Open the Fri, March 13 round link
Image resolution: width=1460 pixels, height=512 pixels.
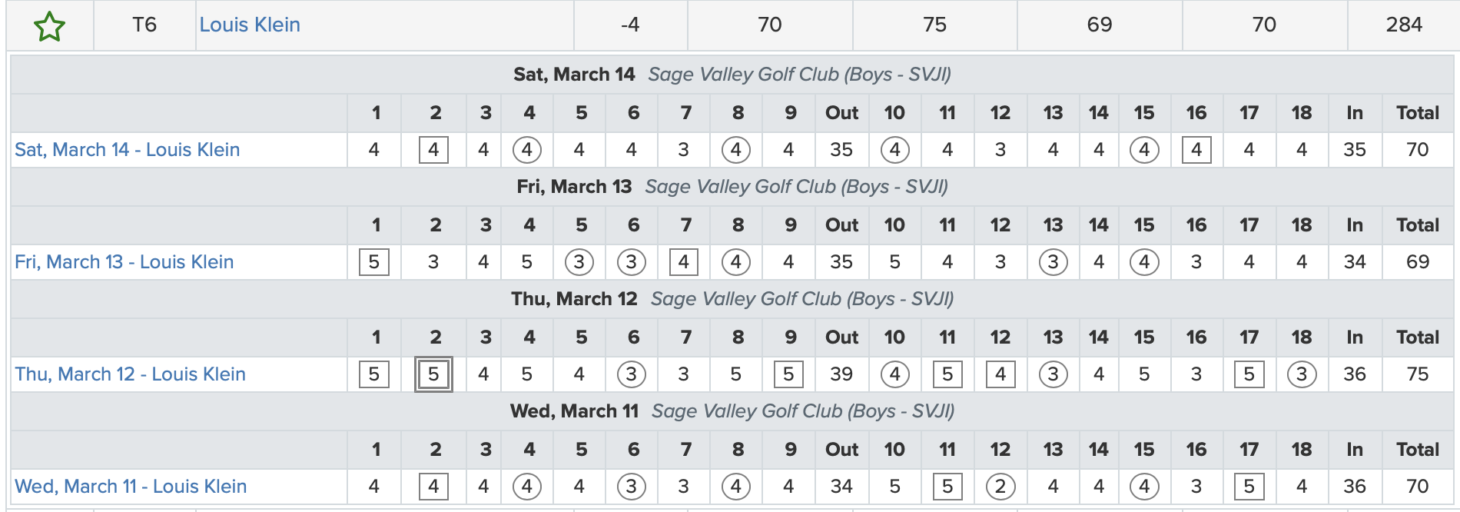(x=124, y=262)
